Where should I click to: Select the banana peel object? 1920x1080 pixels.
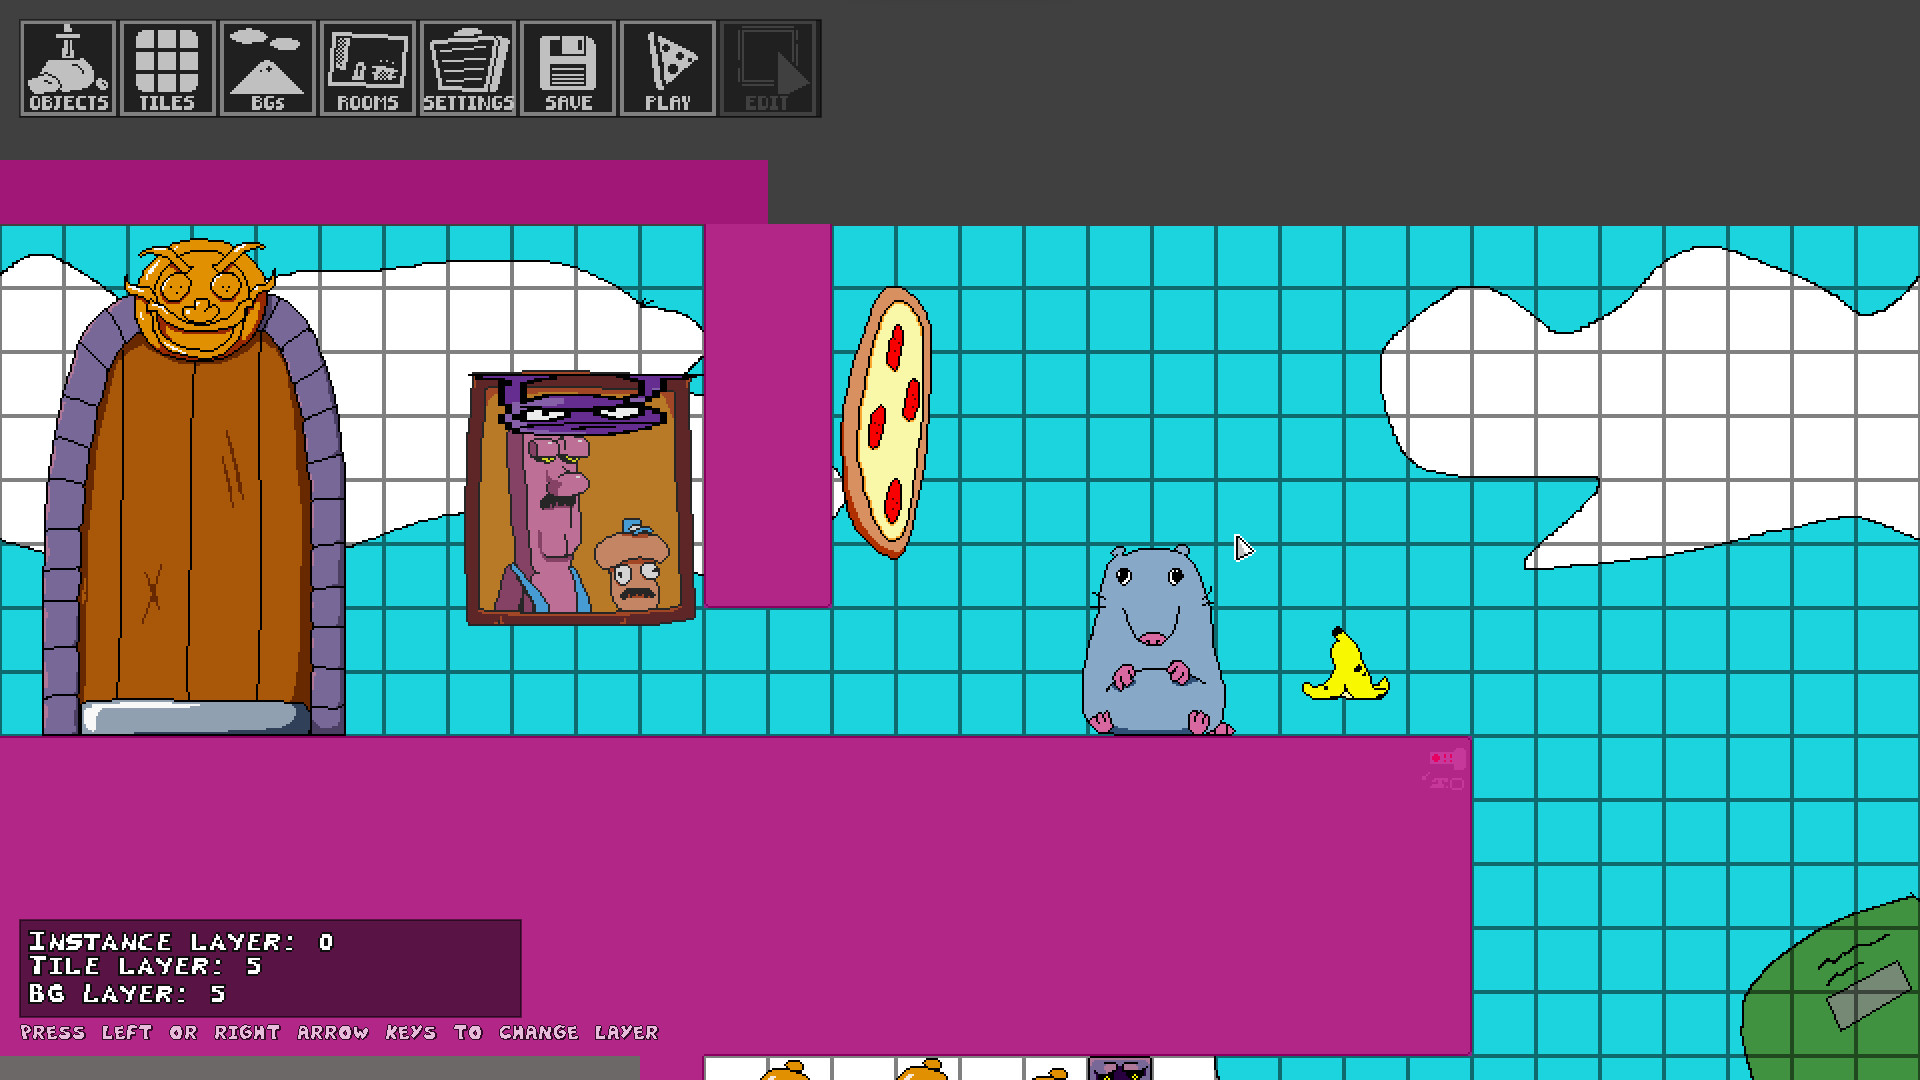click(x=1346, y=669)
